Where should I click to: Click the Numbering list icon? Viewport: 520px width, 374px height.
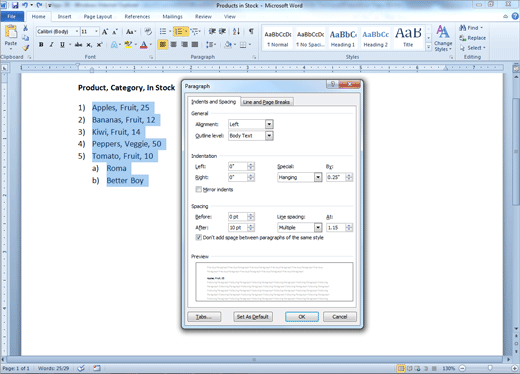point(179,31)
